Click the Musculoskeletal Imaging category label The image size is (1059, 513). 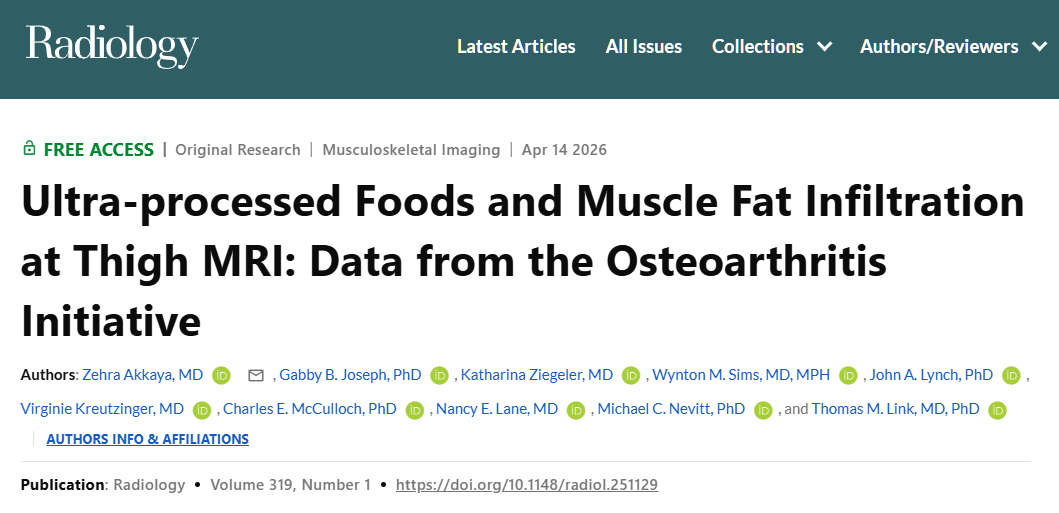411,150
